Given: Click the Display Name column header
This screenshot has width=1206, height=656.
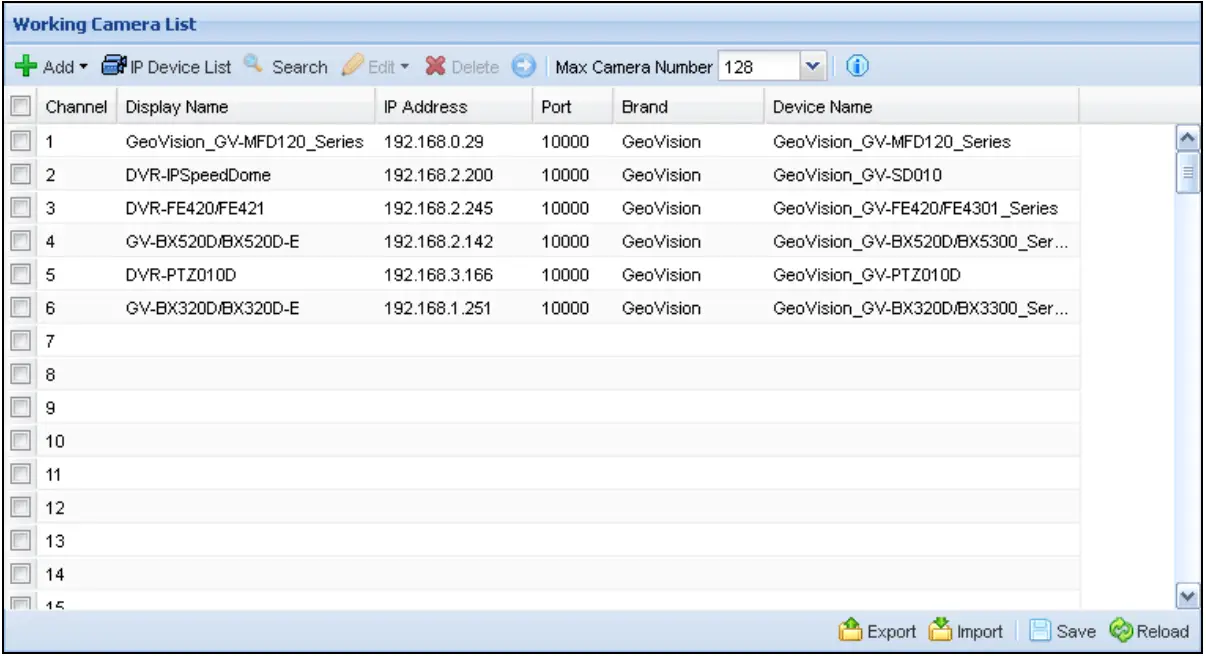Looking at the screenshot, I should pos(177,107).
